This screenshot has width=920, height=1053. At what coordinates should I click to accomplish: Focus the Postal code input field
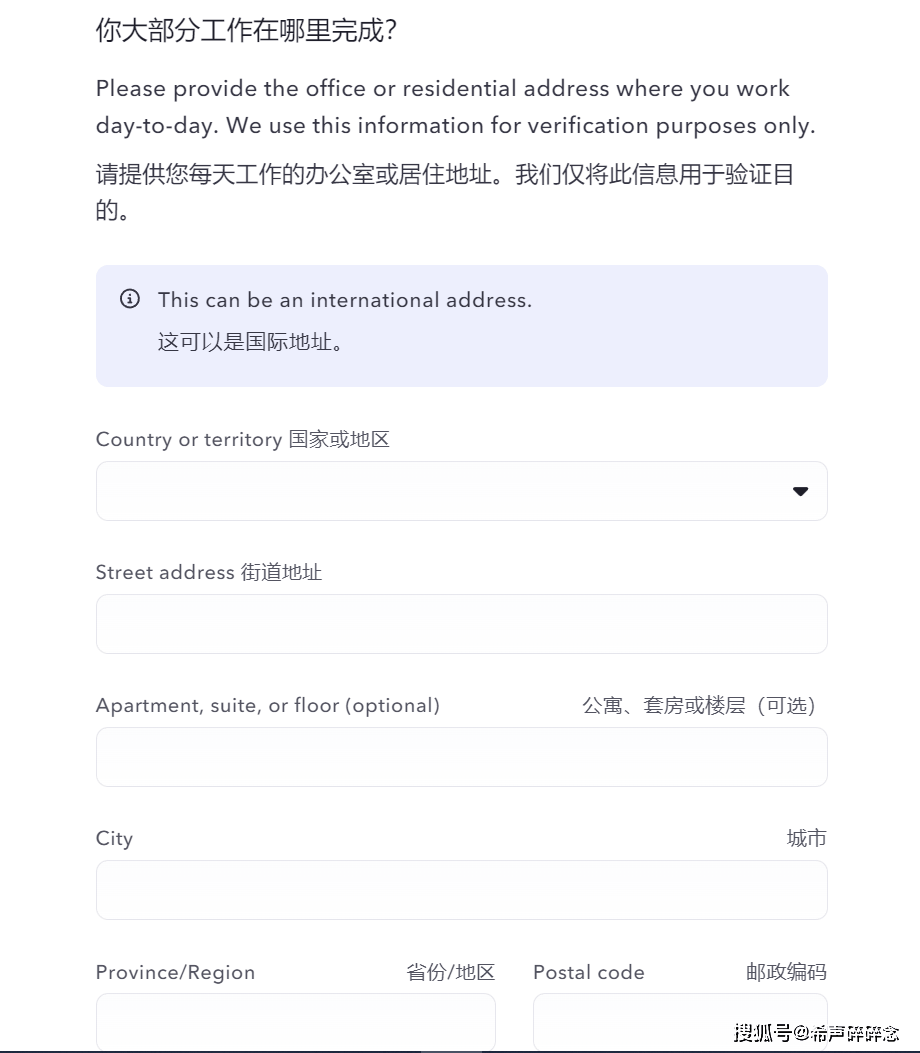point(679,1020)
